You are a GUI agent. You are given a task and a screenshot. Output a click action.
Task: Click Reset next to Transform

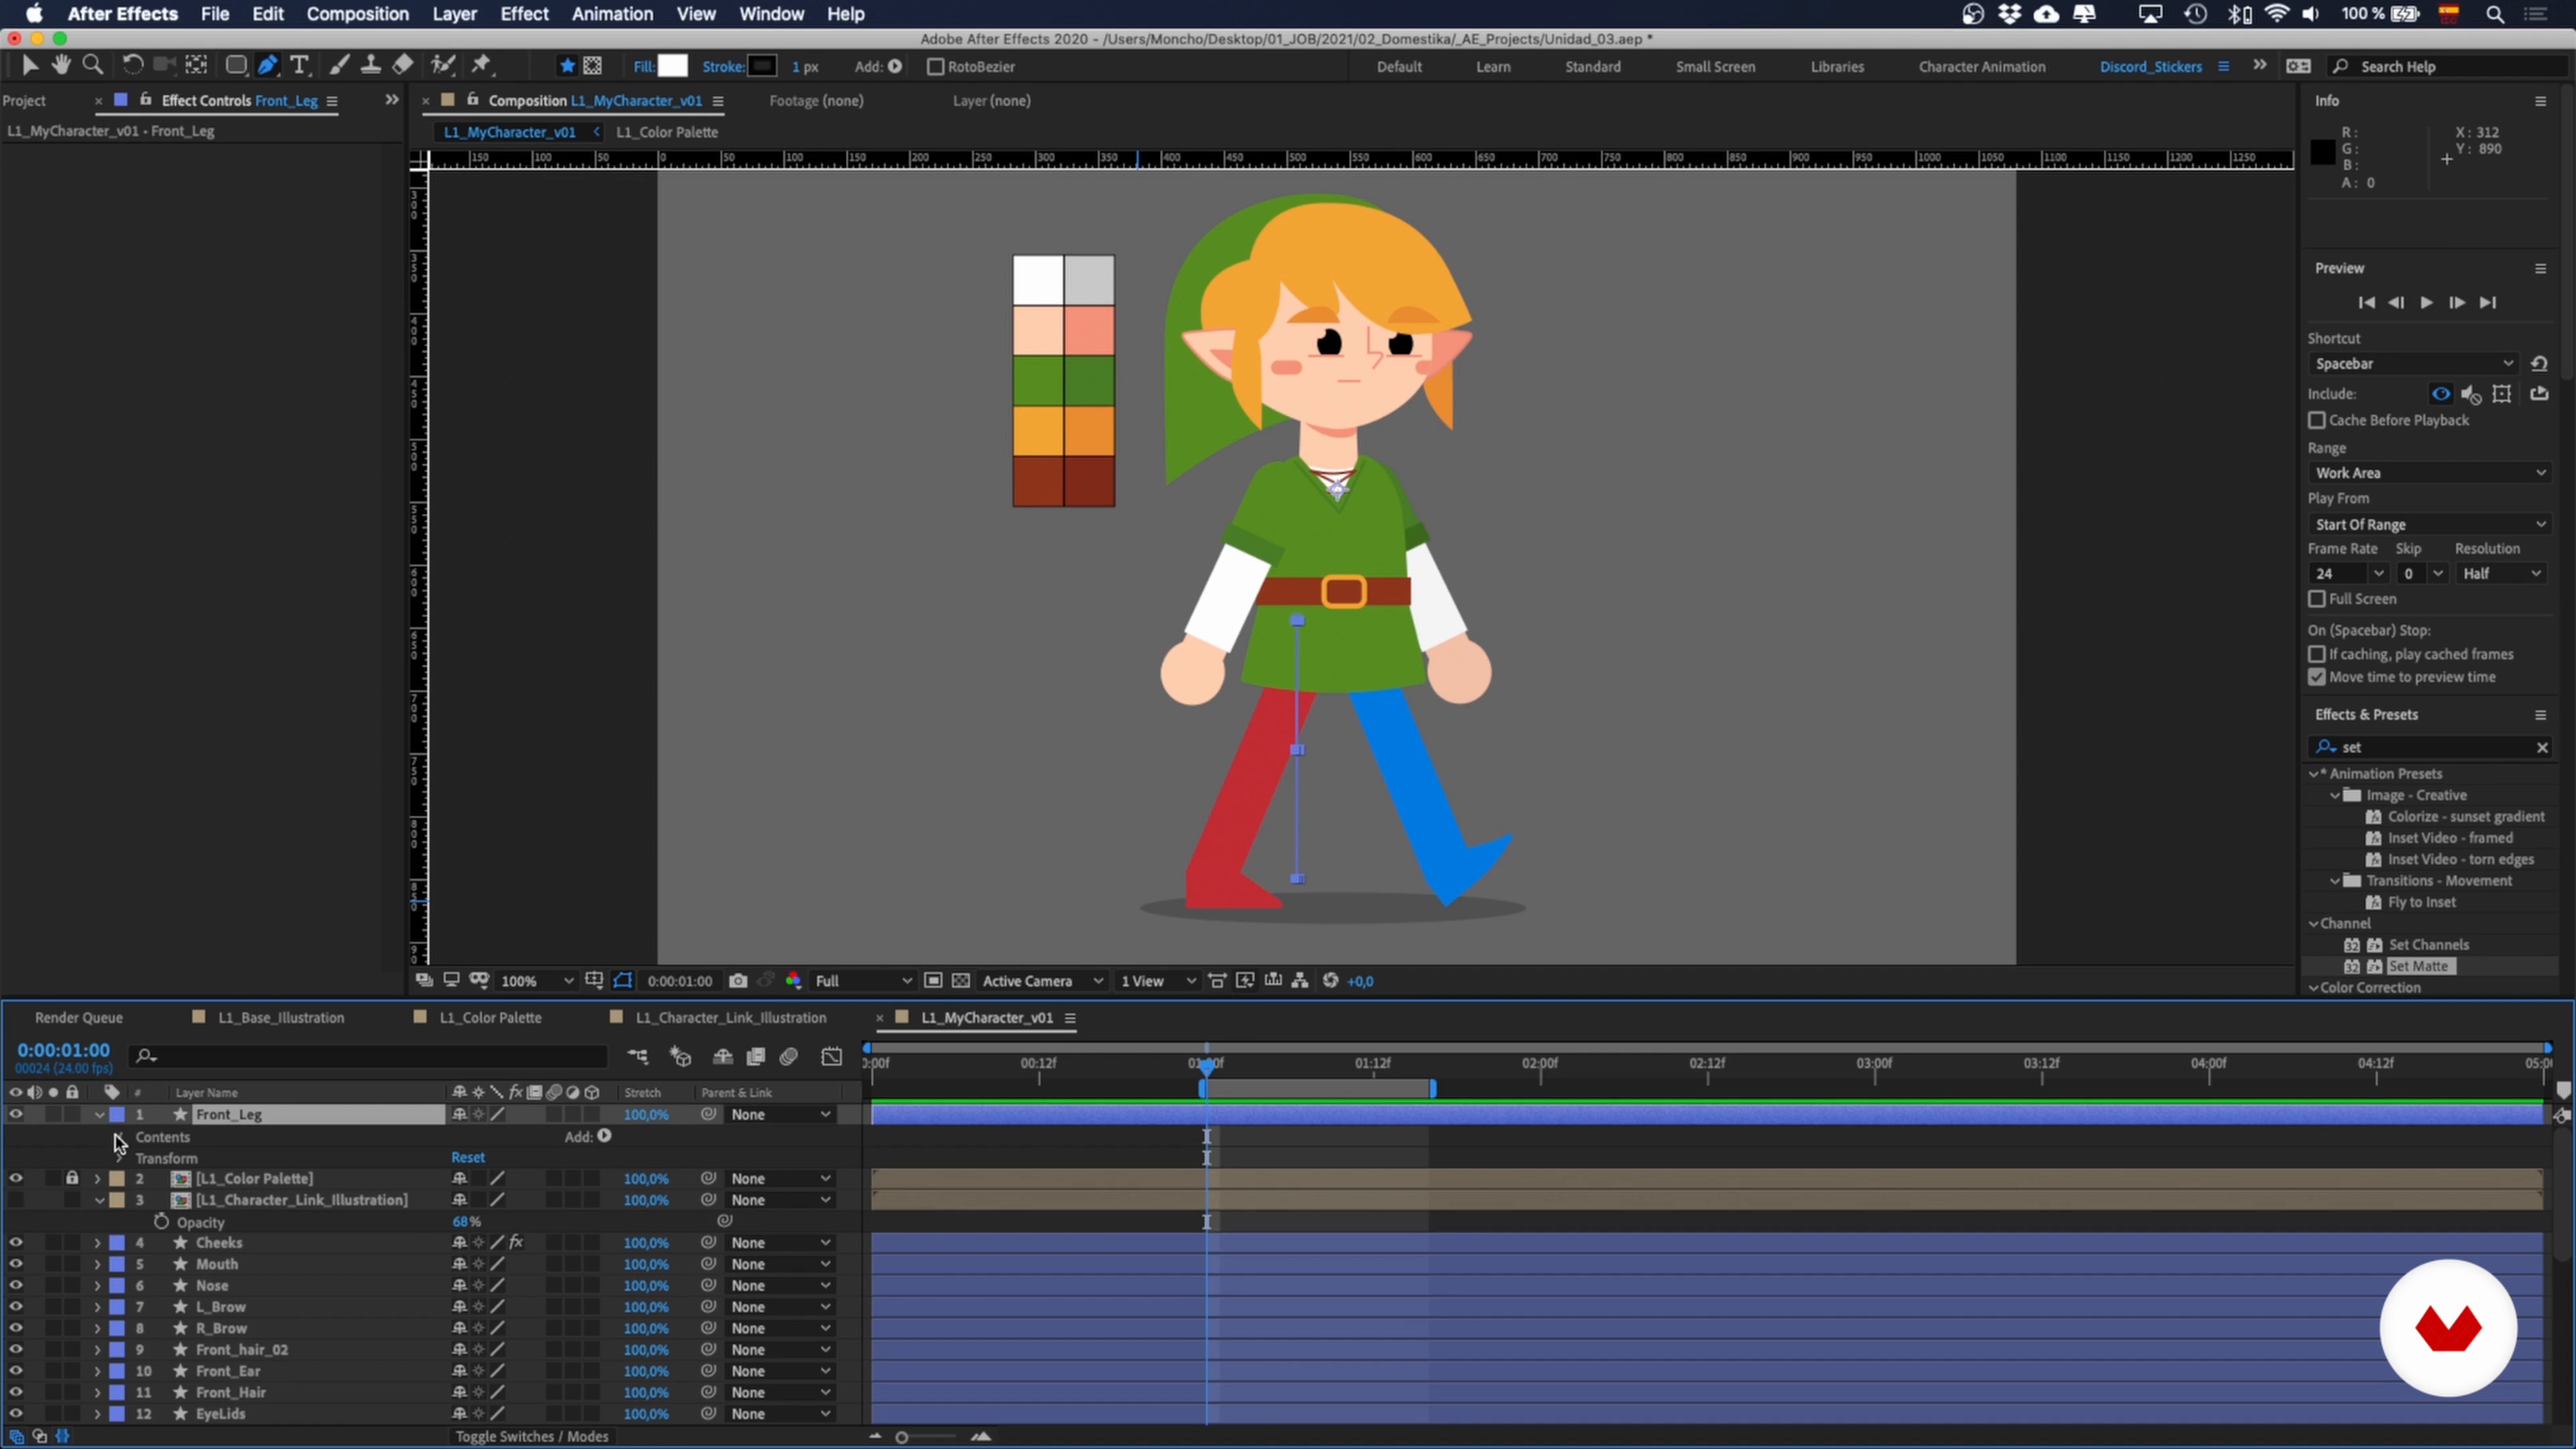(x=468, y=1158)
